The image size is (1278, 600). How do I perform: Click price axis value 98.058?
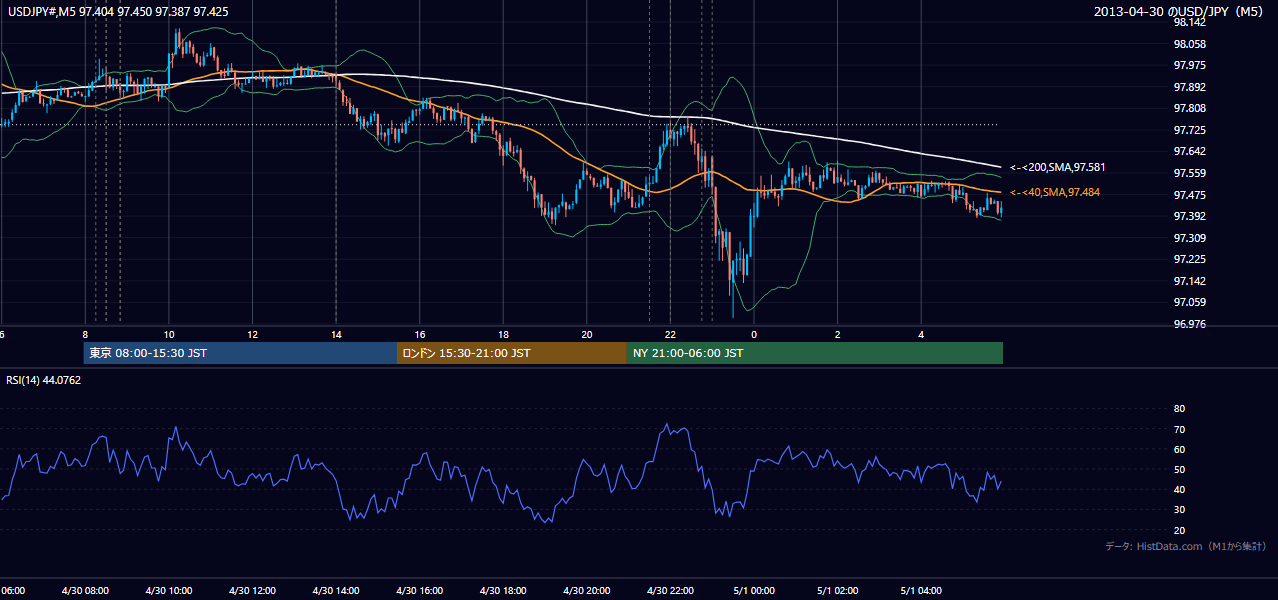(1189, 44)
